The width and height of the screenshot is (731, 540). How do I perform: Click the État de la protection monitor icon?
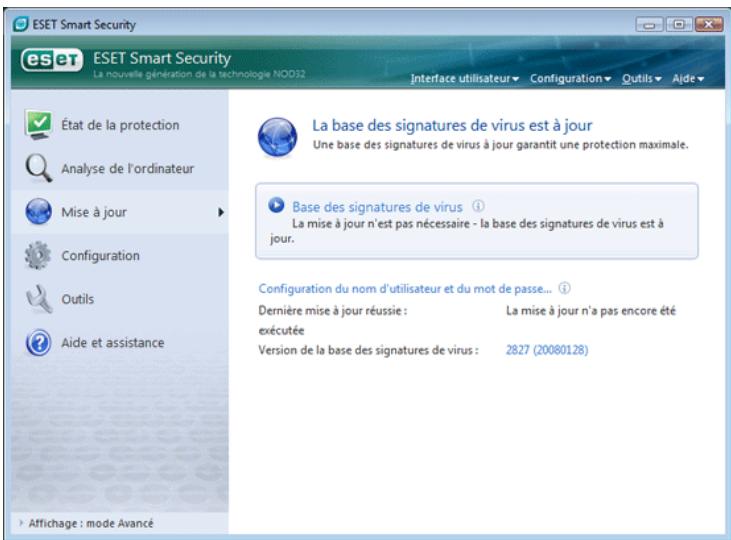(38, 125)
